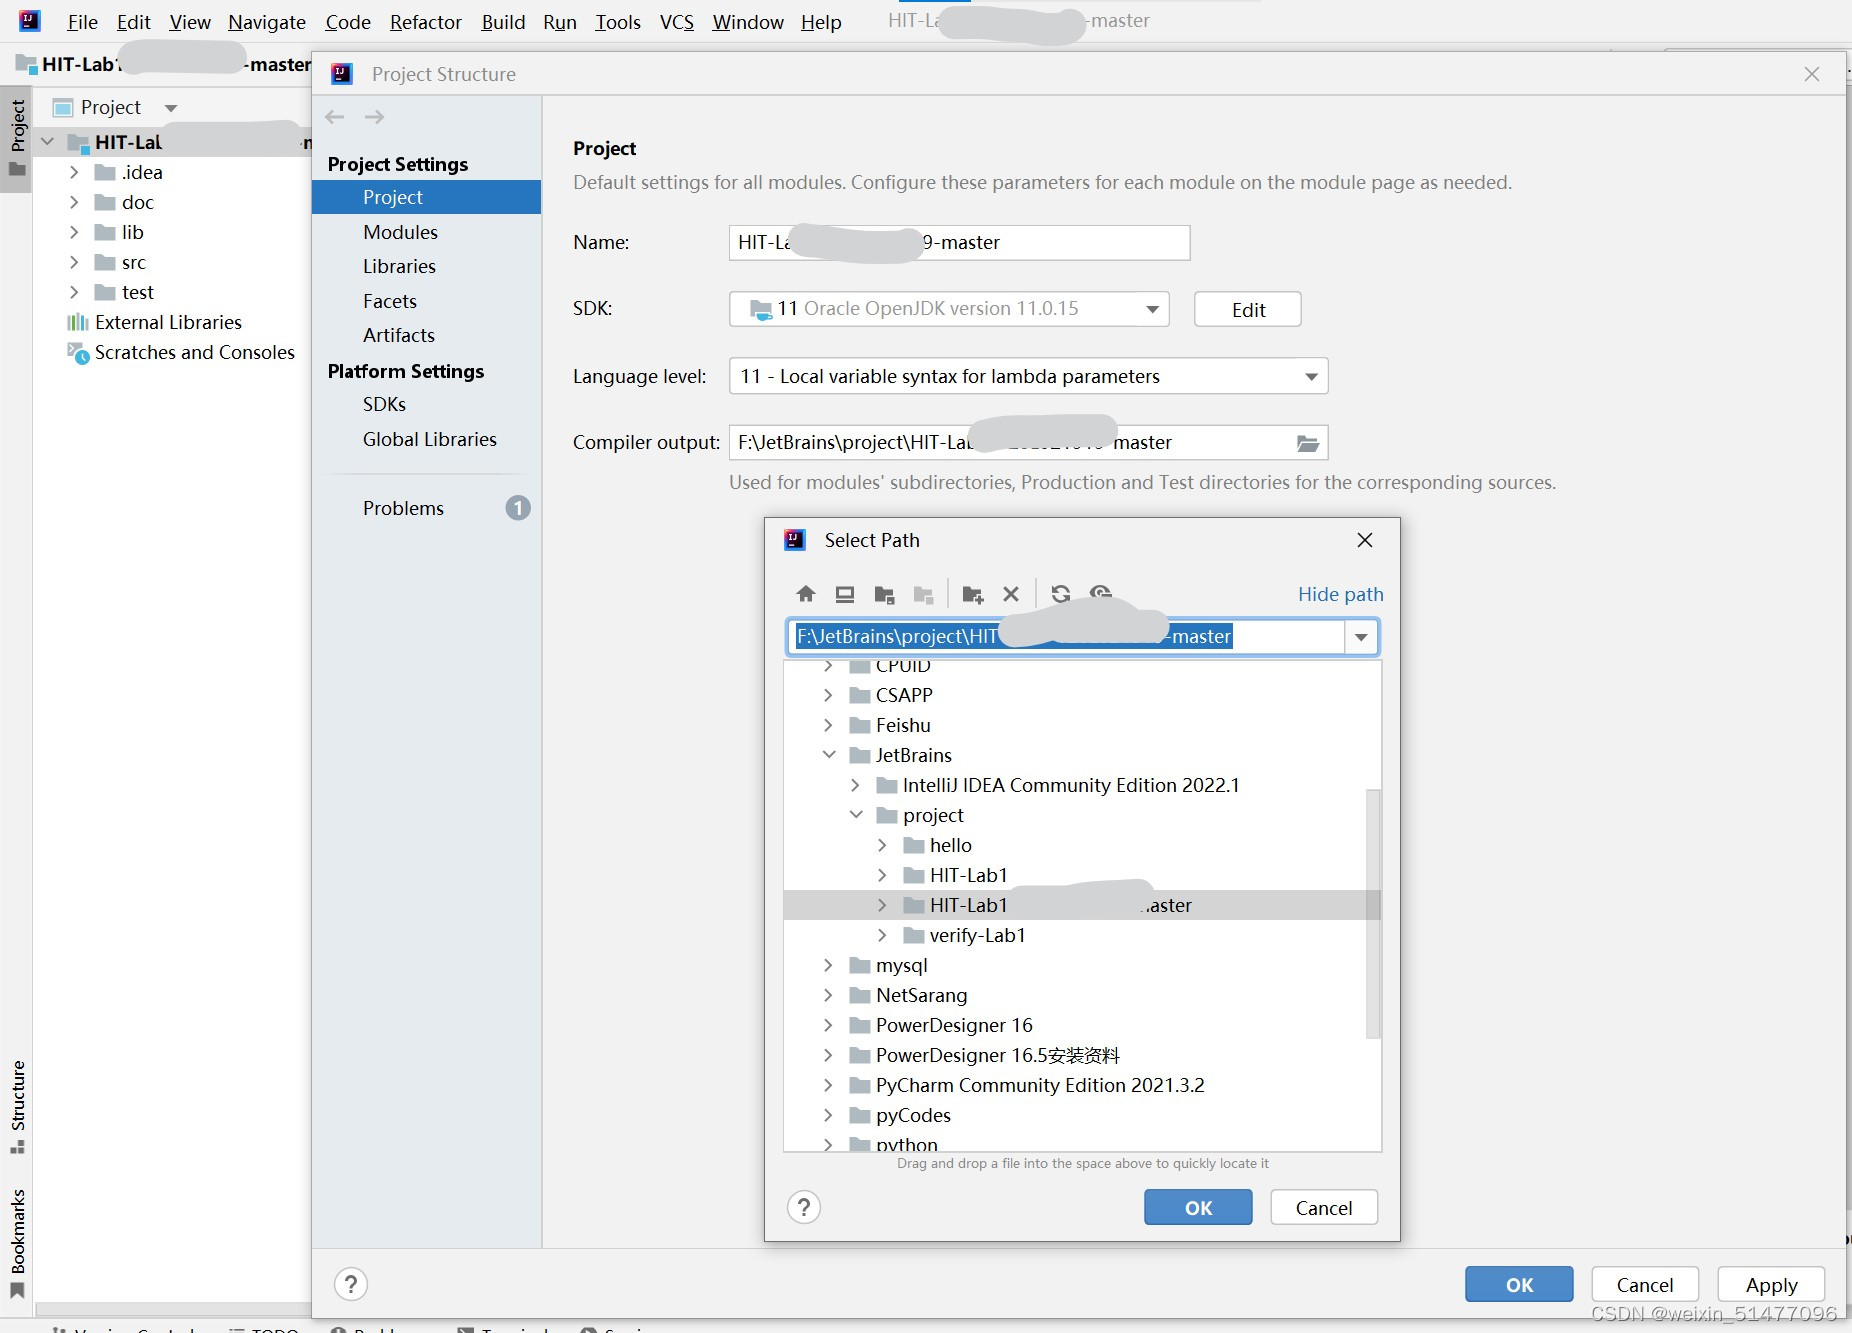1852x1333 pixels.
Task: Expand the CSAPP folder
Action: 828,695
